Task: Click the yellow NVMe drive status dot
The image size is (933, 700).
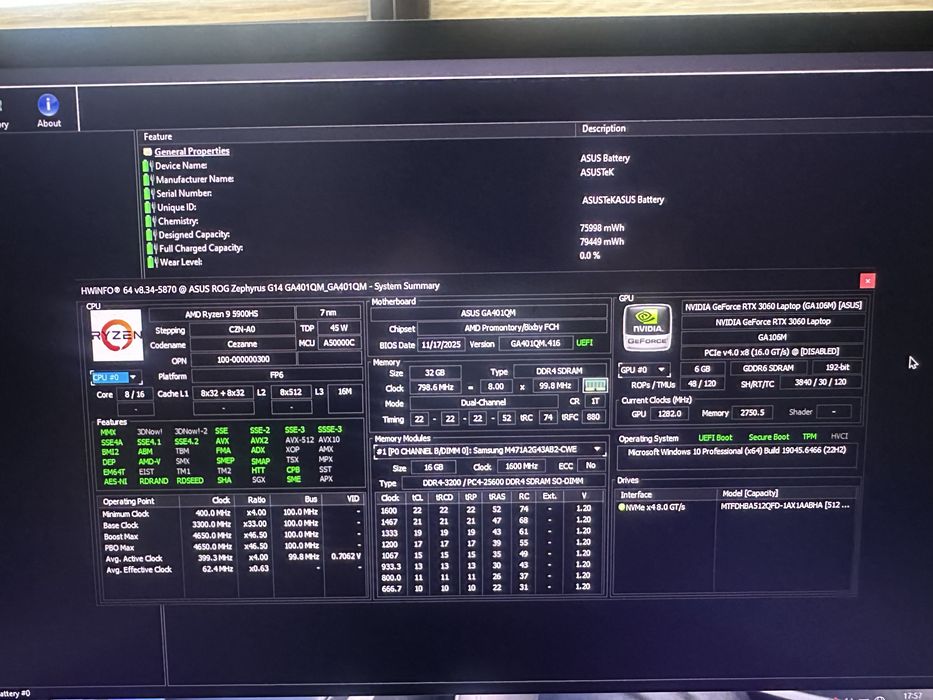Action: click(621, 507)
